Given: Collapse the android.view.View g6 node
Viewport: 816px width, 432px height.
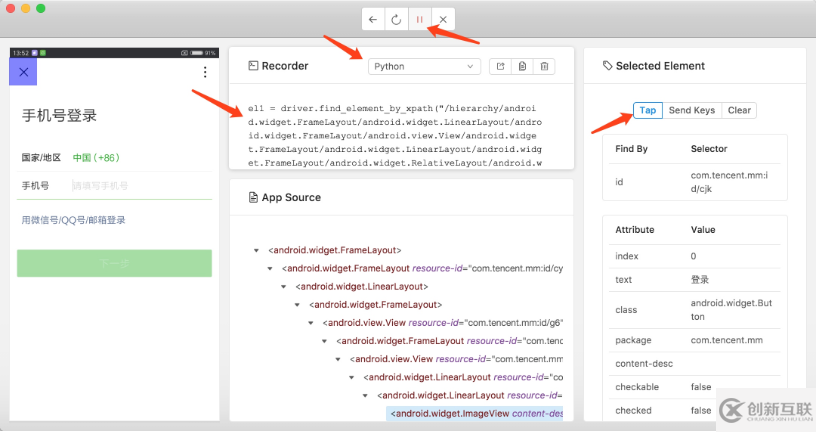Looking at the screenshot, I should click(x=312, y=323).
